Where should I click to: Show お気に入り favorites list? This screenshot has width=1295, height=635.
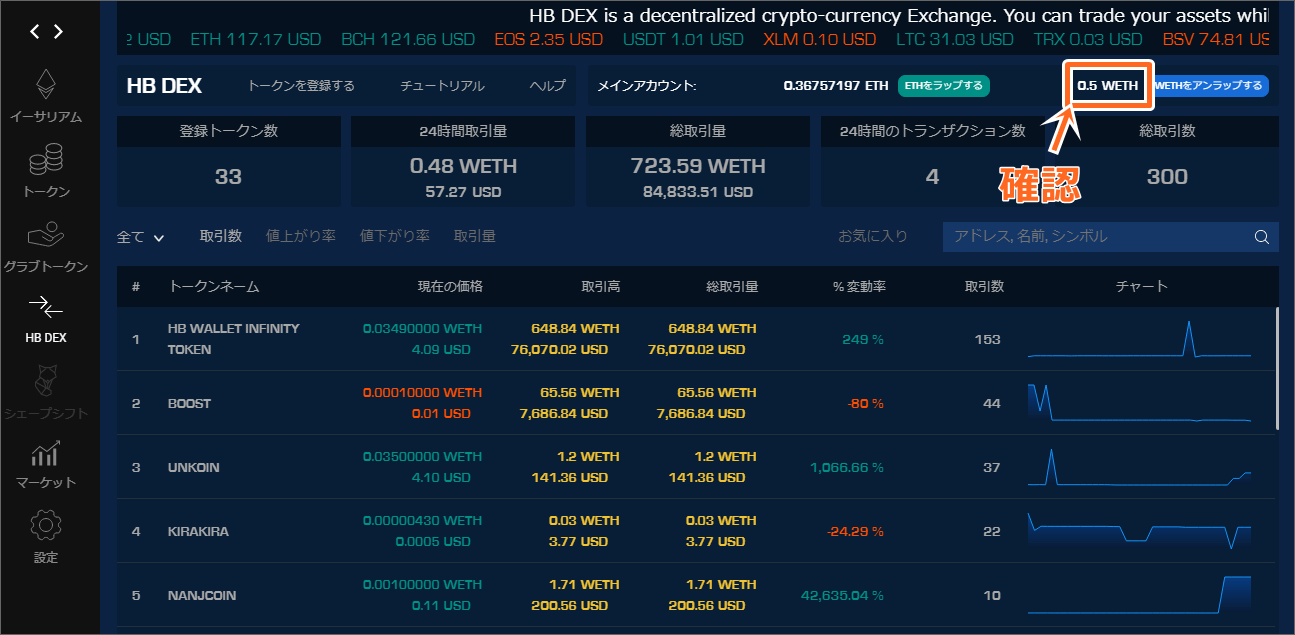click(x=872, y=236)
